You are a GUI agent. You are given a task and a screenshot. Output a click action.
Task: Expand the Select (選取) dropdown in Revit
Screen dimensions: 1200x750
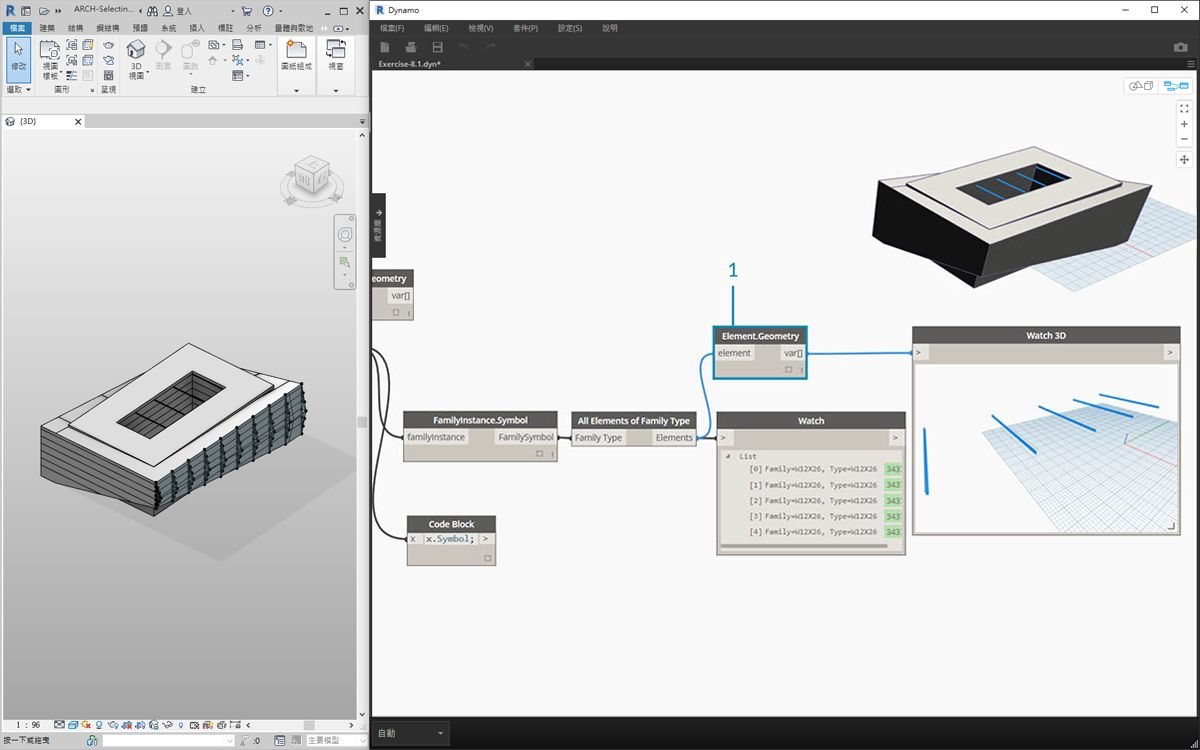[18, 90]
